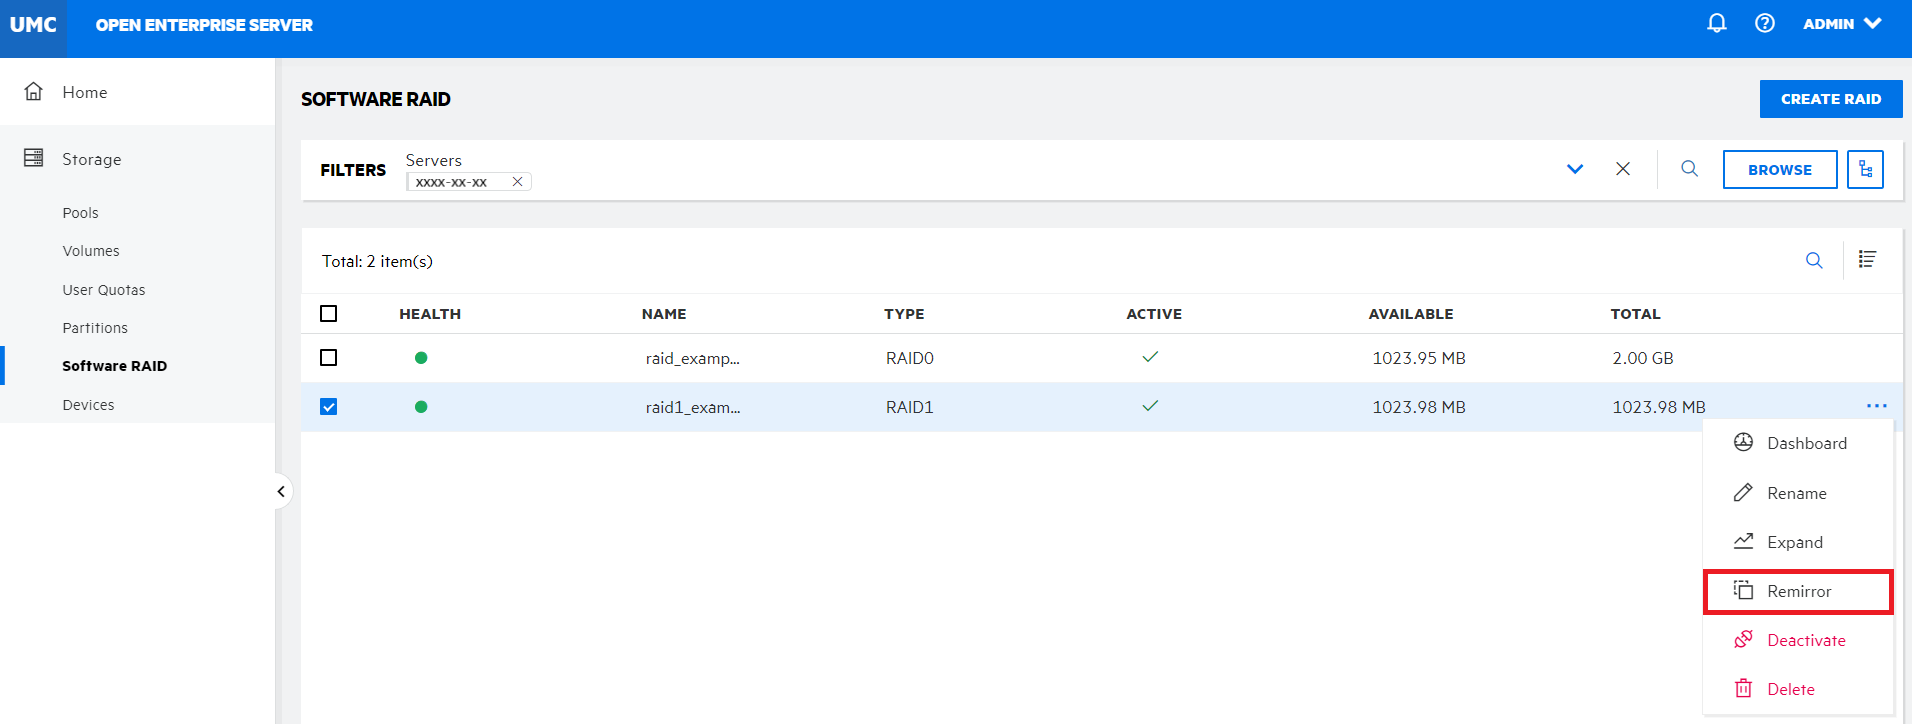1912x724 pixels.
Task: Open the server tree view icon
Action: point(1865,170)
